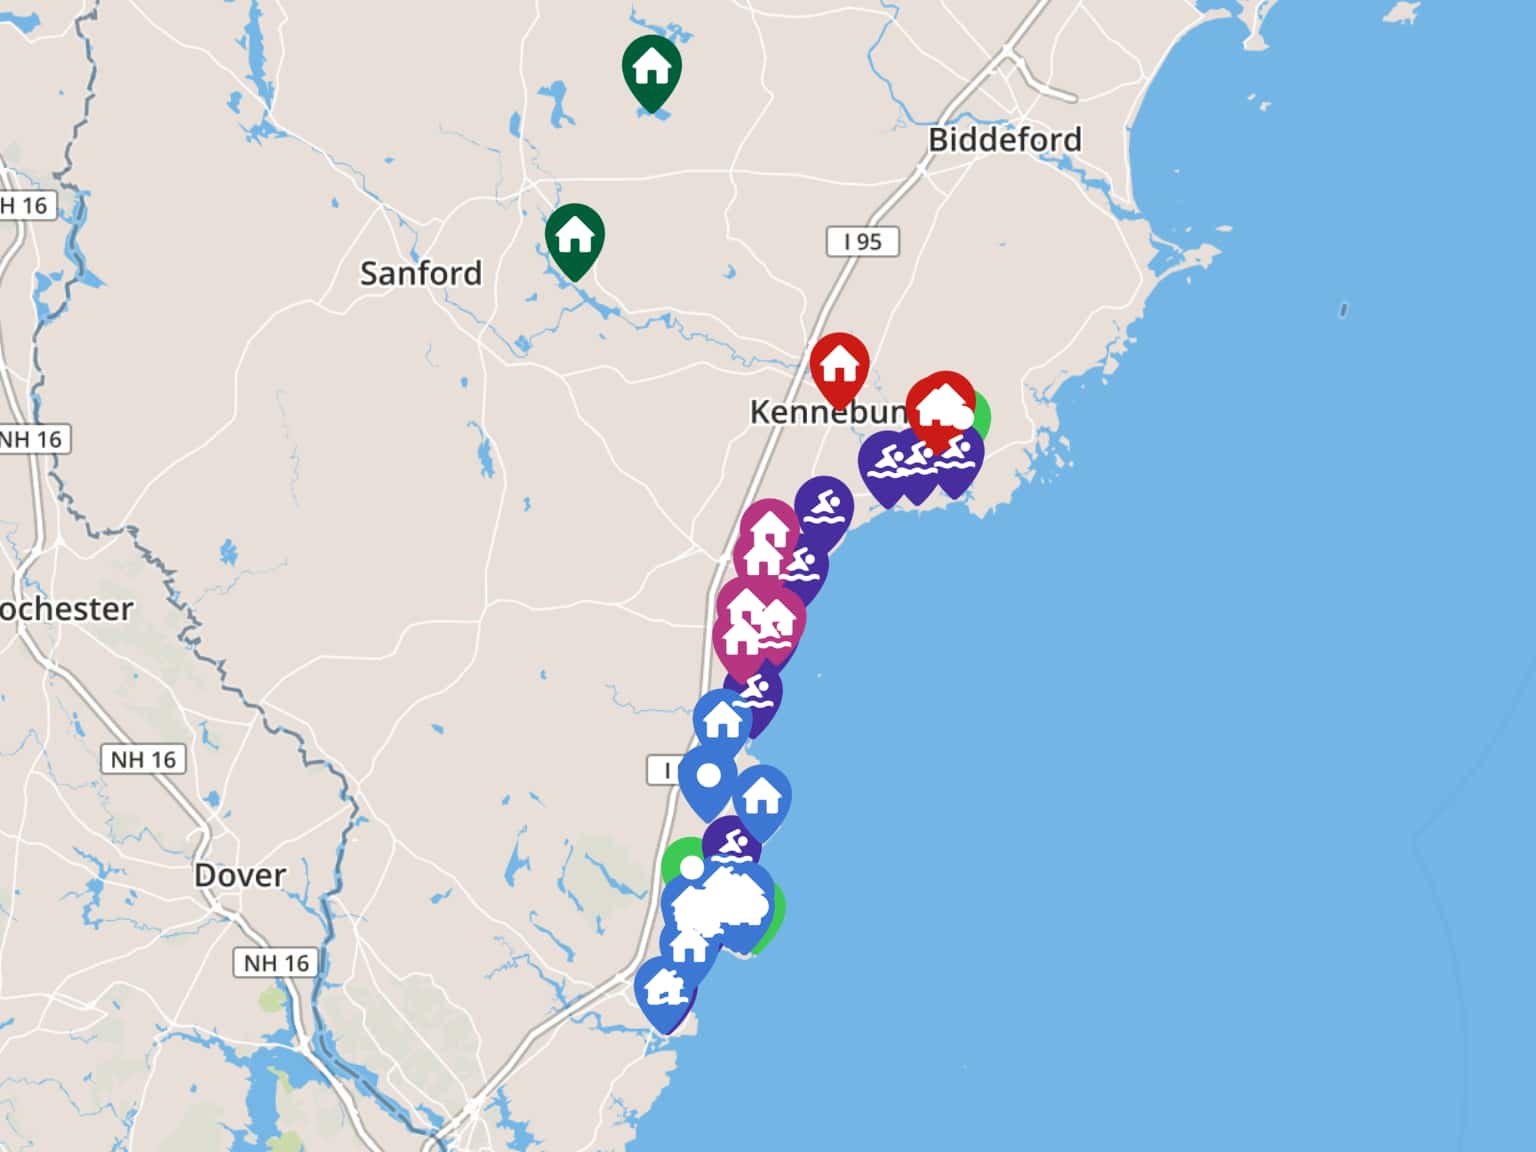This screenshot has height=1152, width=1536.
Task: Click the I 95 route shield
Action: tap(862, 241)
